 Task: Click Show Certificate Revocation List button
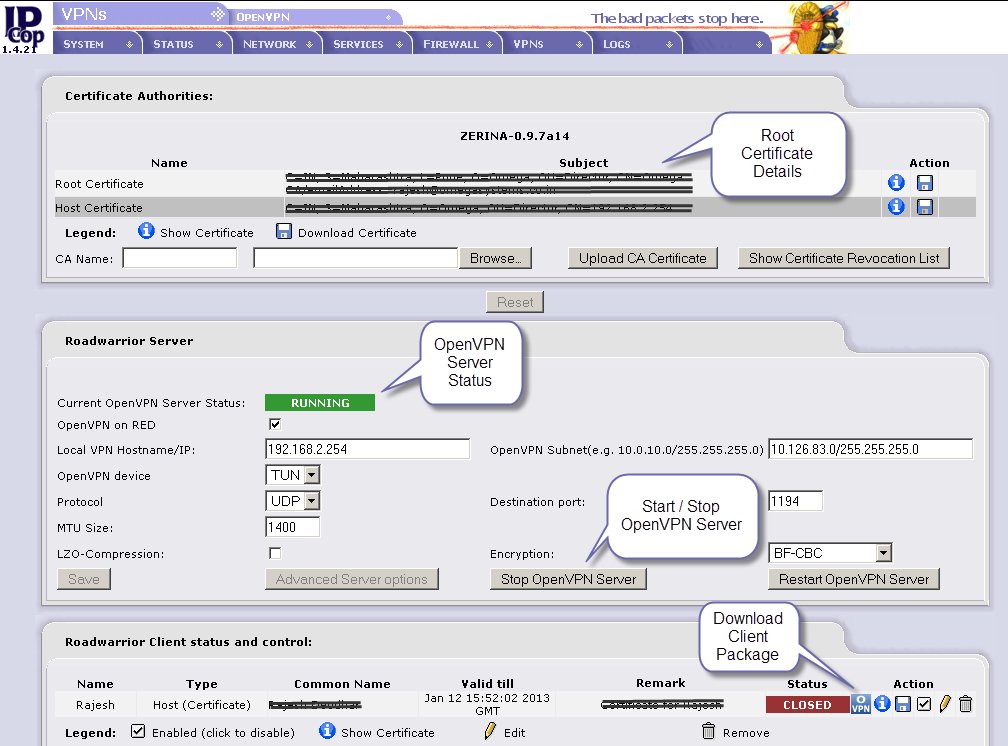[x=844, y=259]
